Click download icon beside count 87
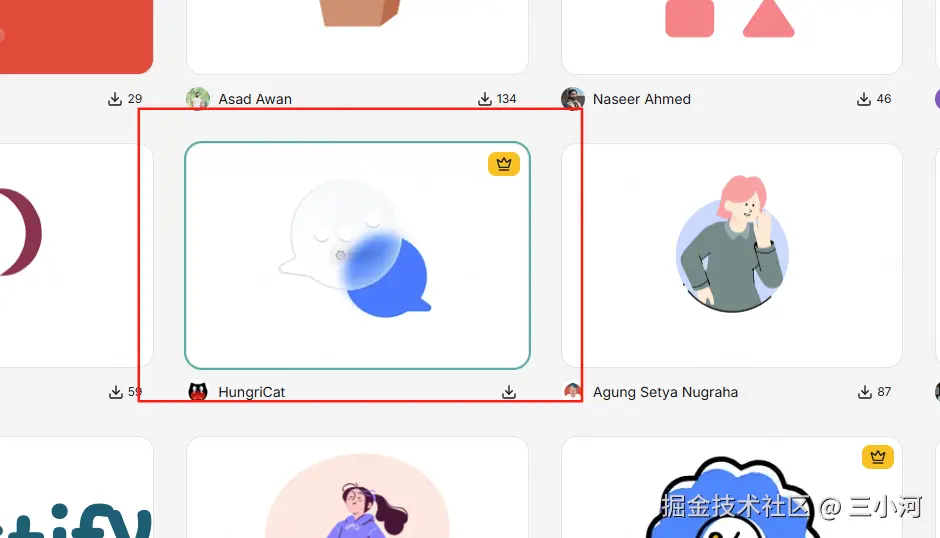The height and width of the screenshot is (538, 940). [x=864, y=392]
